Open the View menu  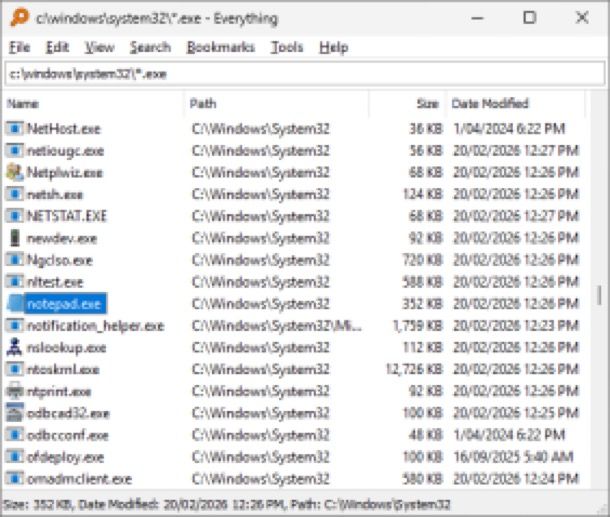(100, 47)
